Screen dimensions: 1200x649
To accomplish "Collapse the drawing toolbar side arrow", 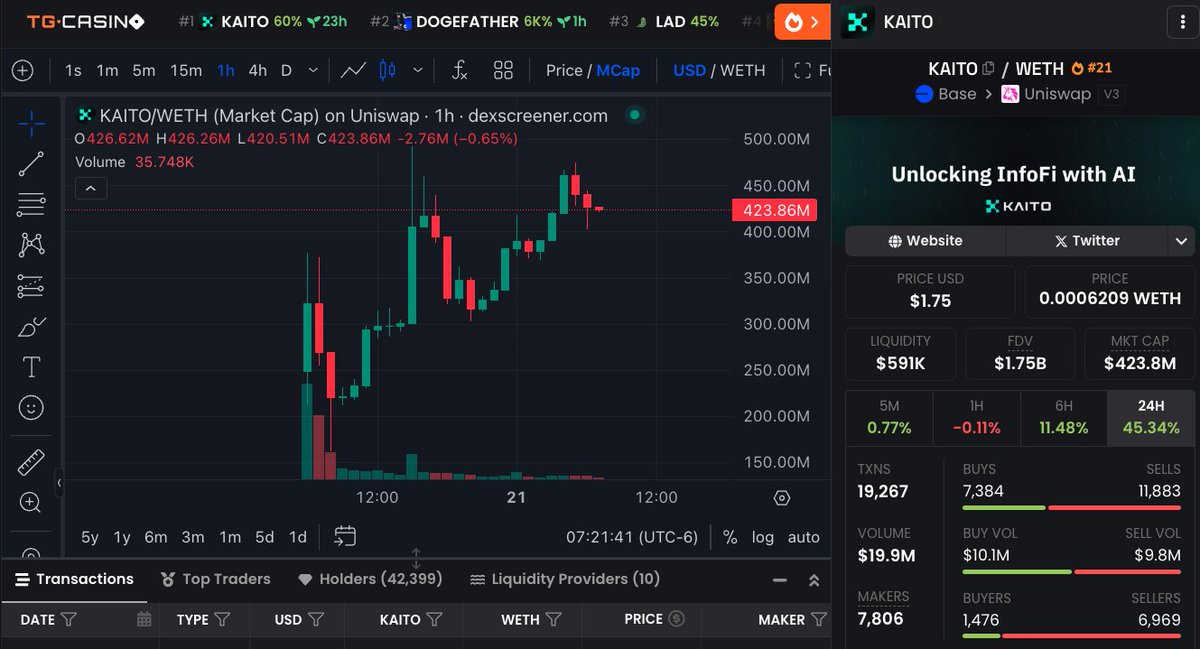I will [x=59, y=483].
